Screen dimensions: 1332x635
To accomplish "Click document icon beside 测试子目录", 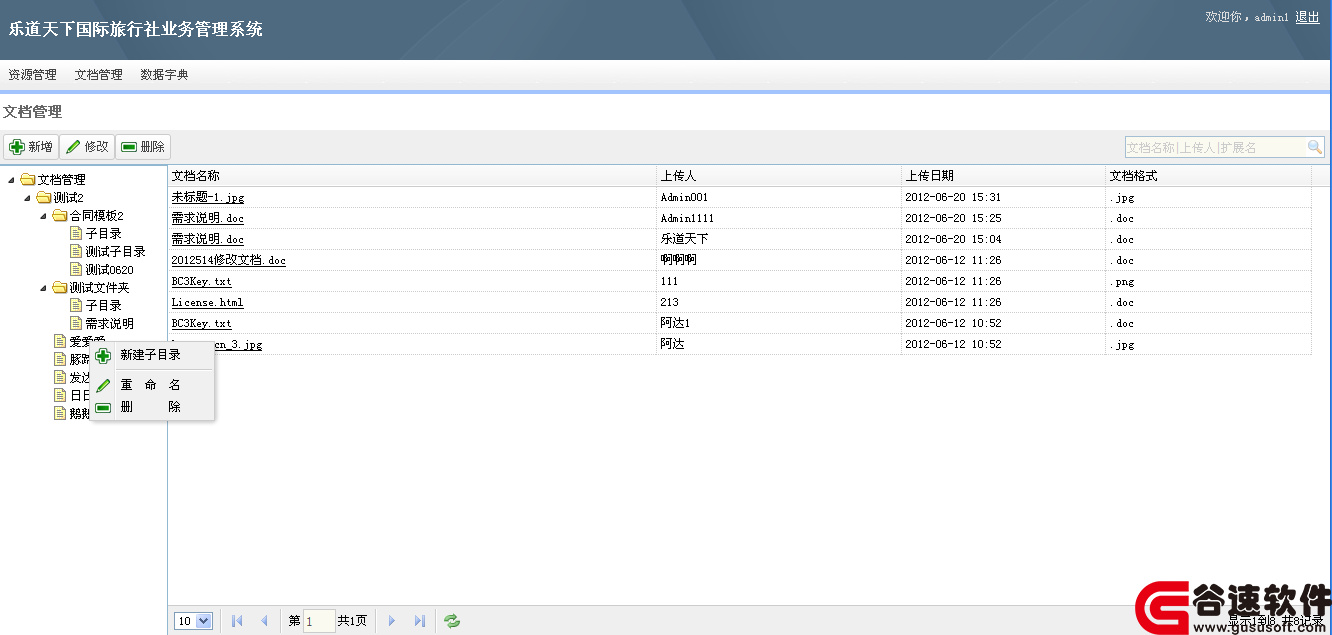I will click(x=75, y=252).
